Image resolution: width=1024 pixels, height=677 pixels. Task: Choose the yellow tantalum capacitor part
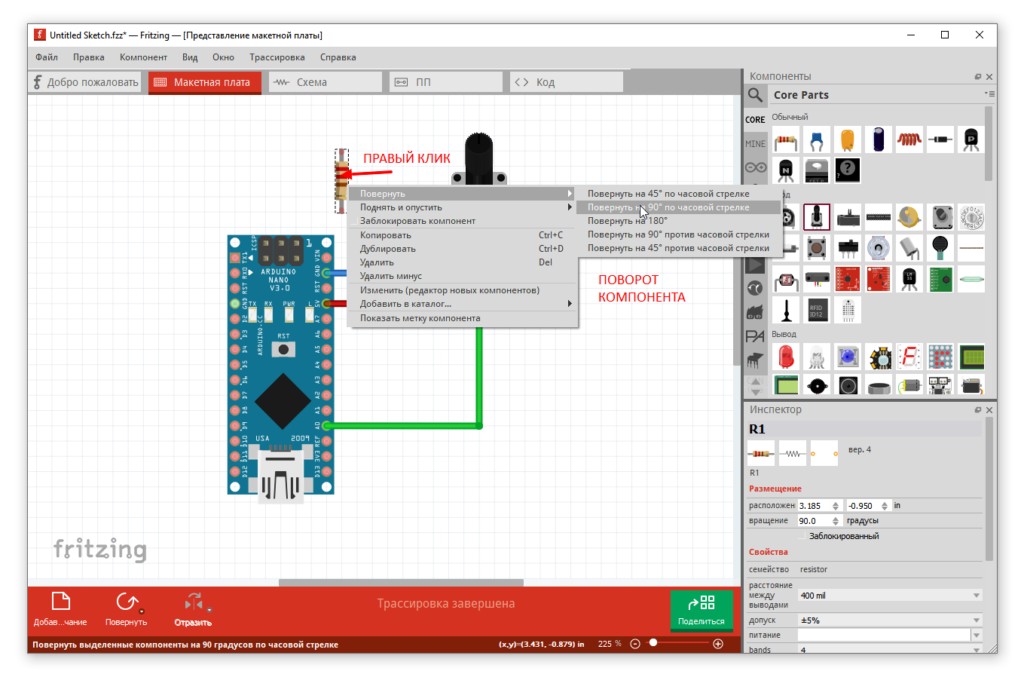[x=847, y=140]
